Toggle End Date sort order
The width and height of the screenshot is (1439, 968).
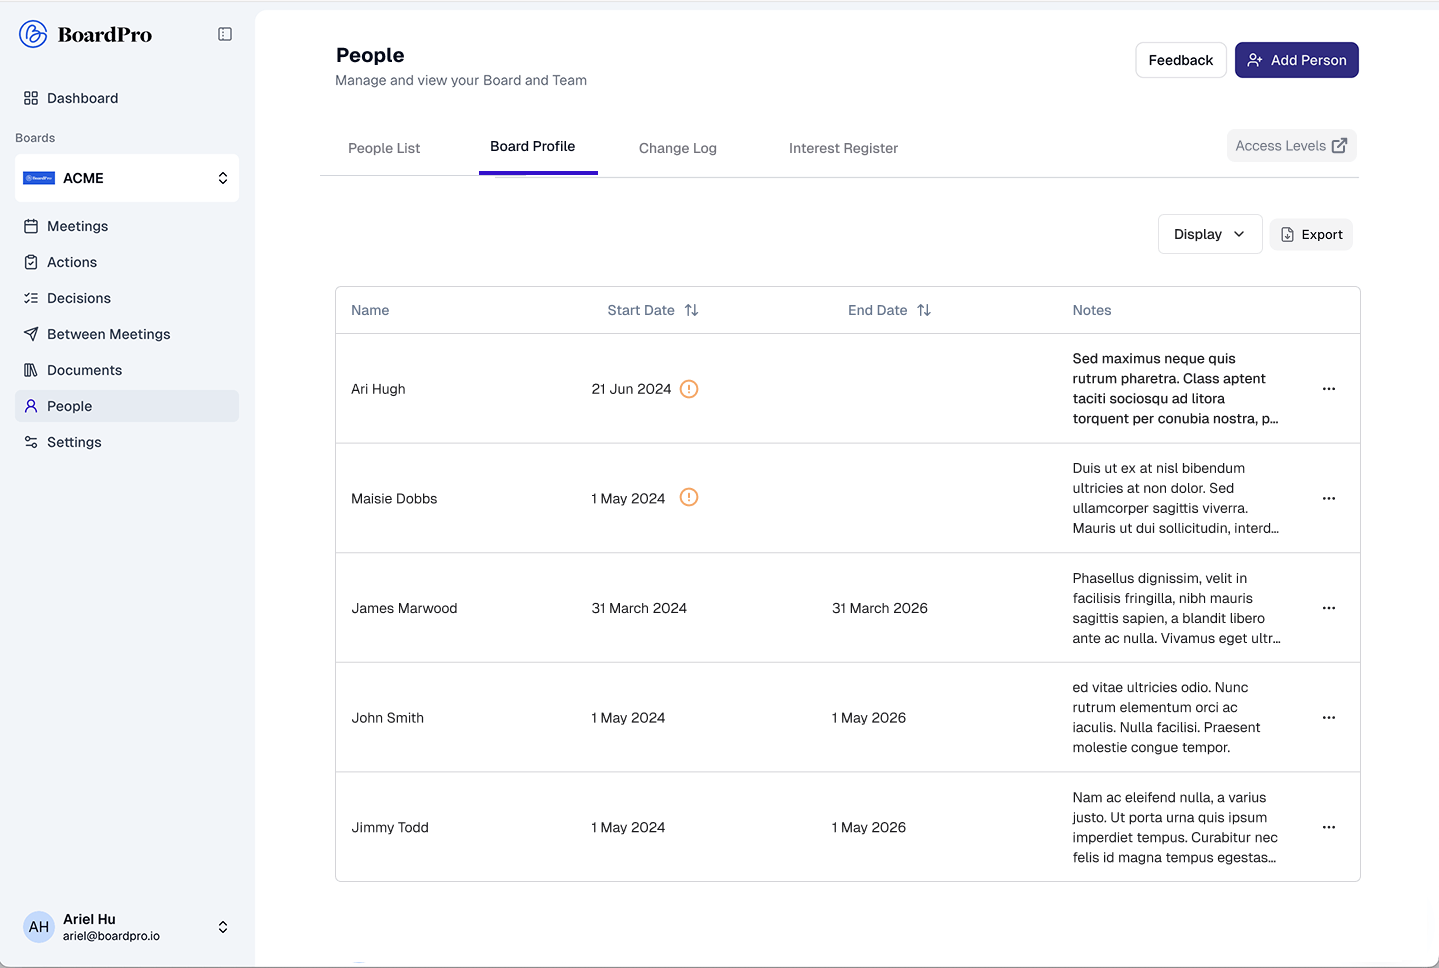(x=924, y=310)
